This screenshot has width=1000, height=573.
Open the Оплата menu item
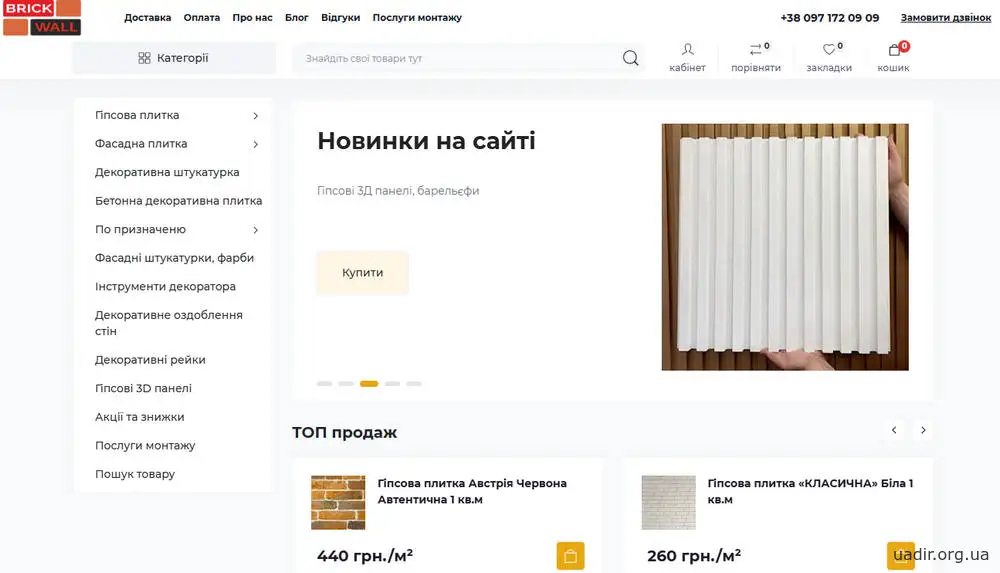point(202,18)
